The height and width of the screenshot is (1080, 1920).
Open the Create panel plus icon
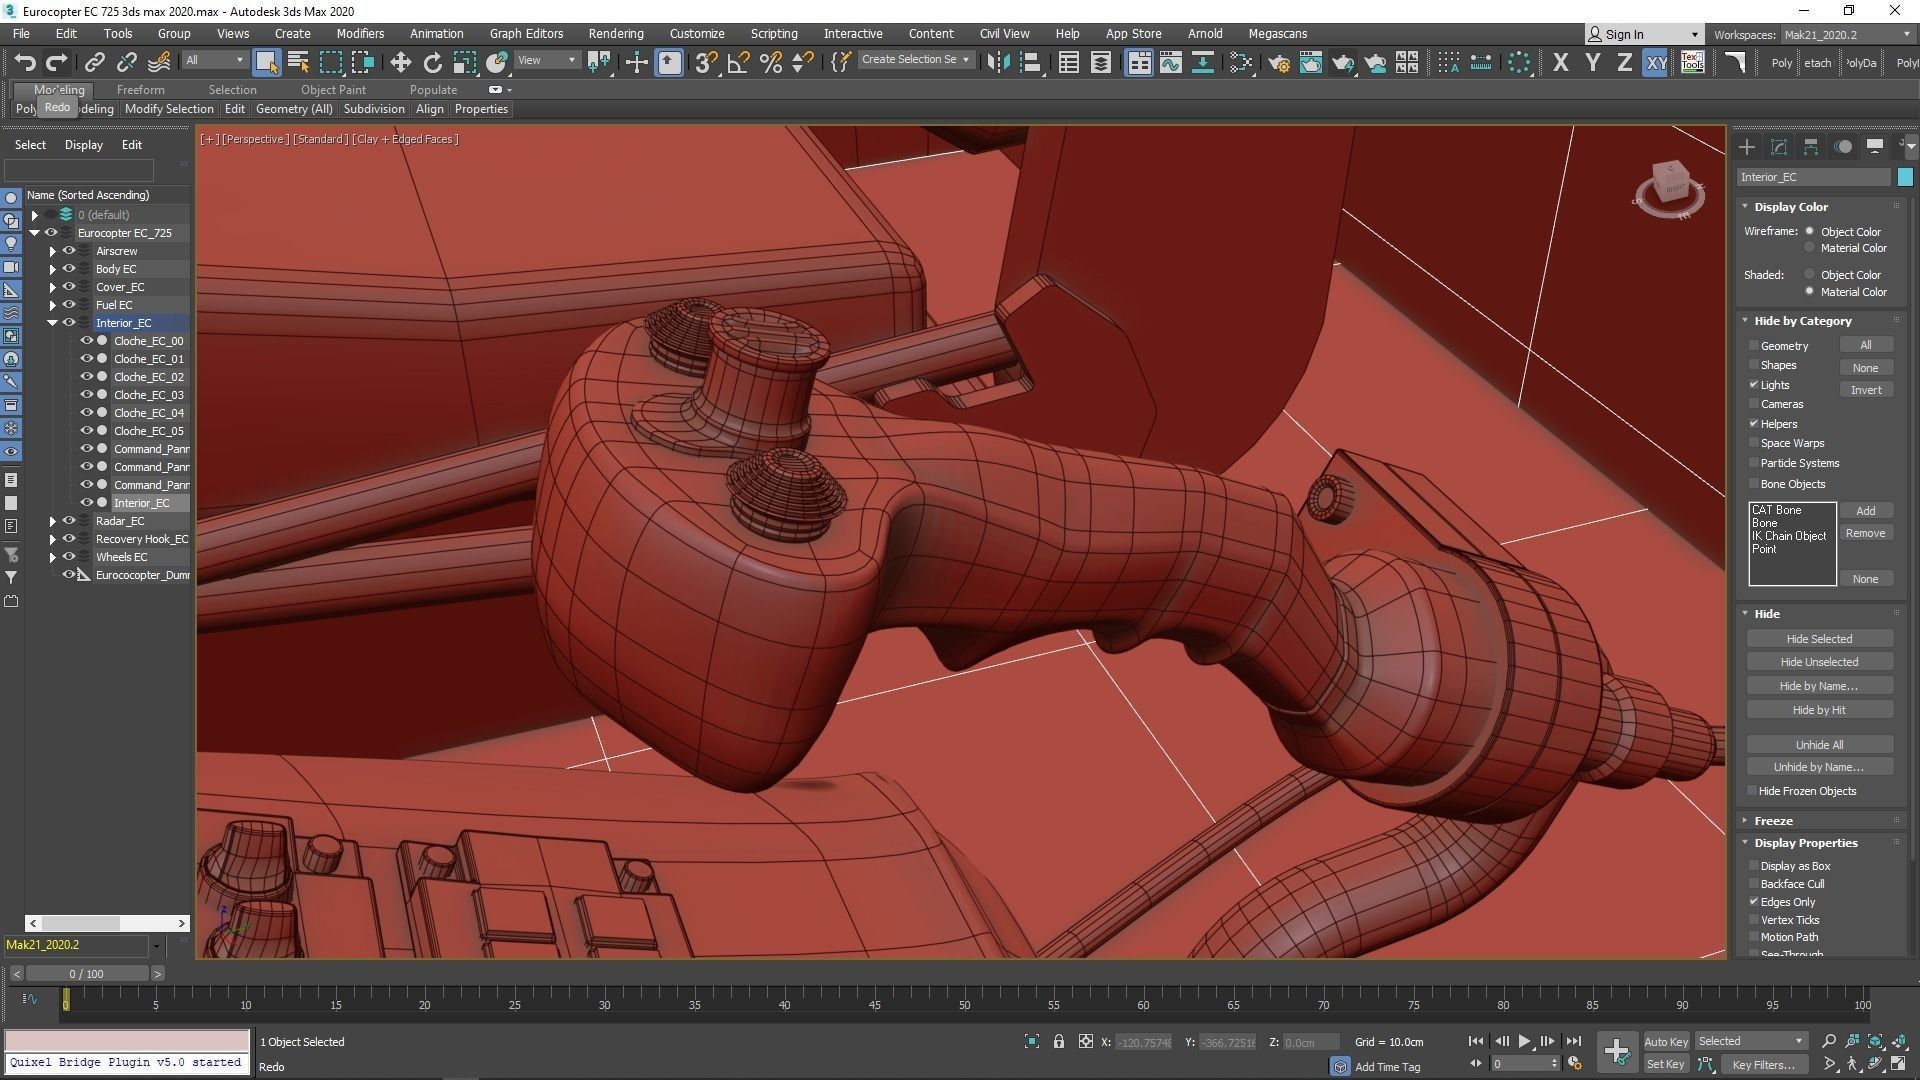pos(1747,147)
